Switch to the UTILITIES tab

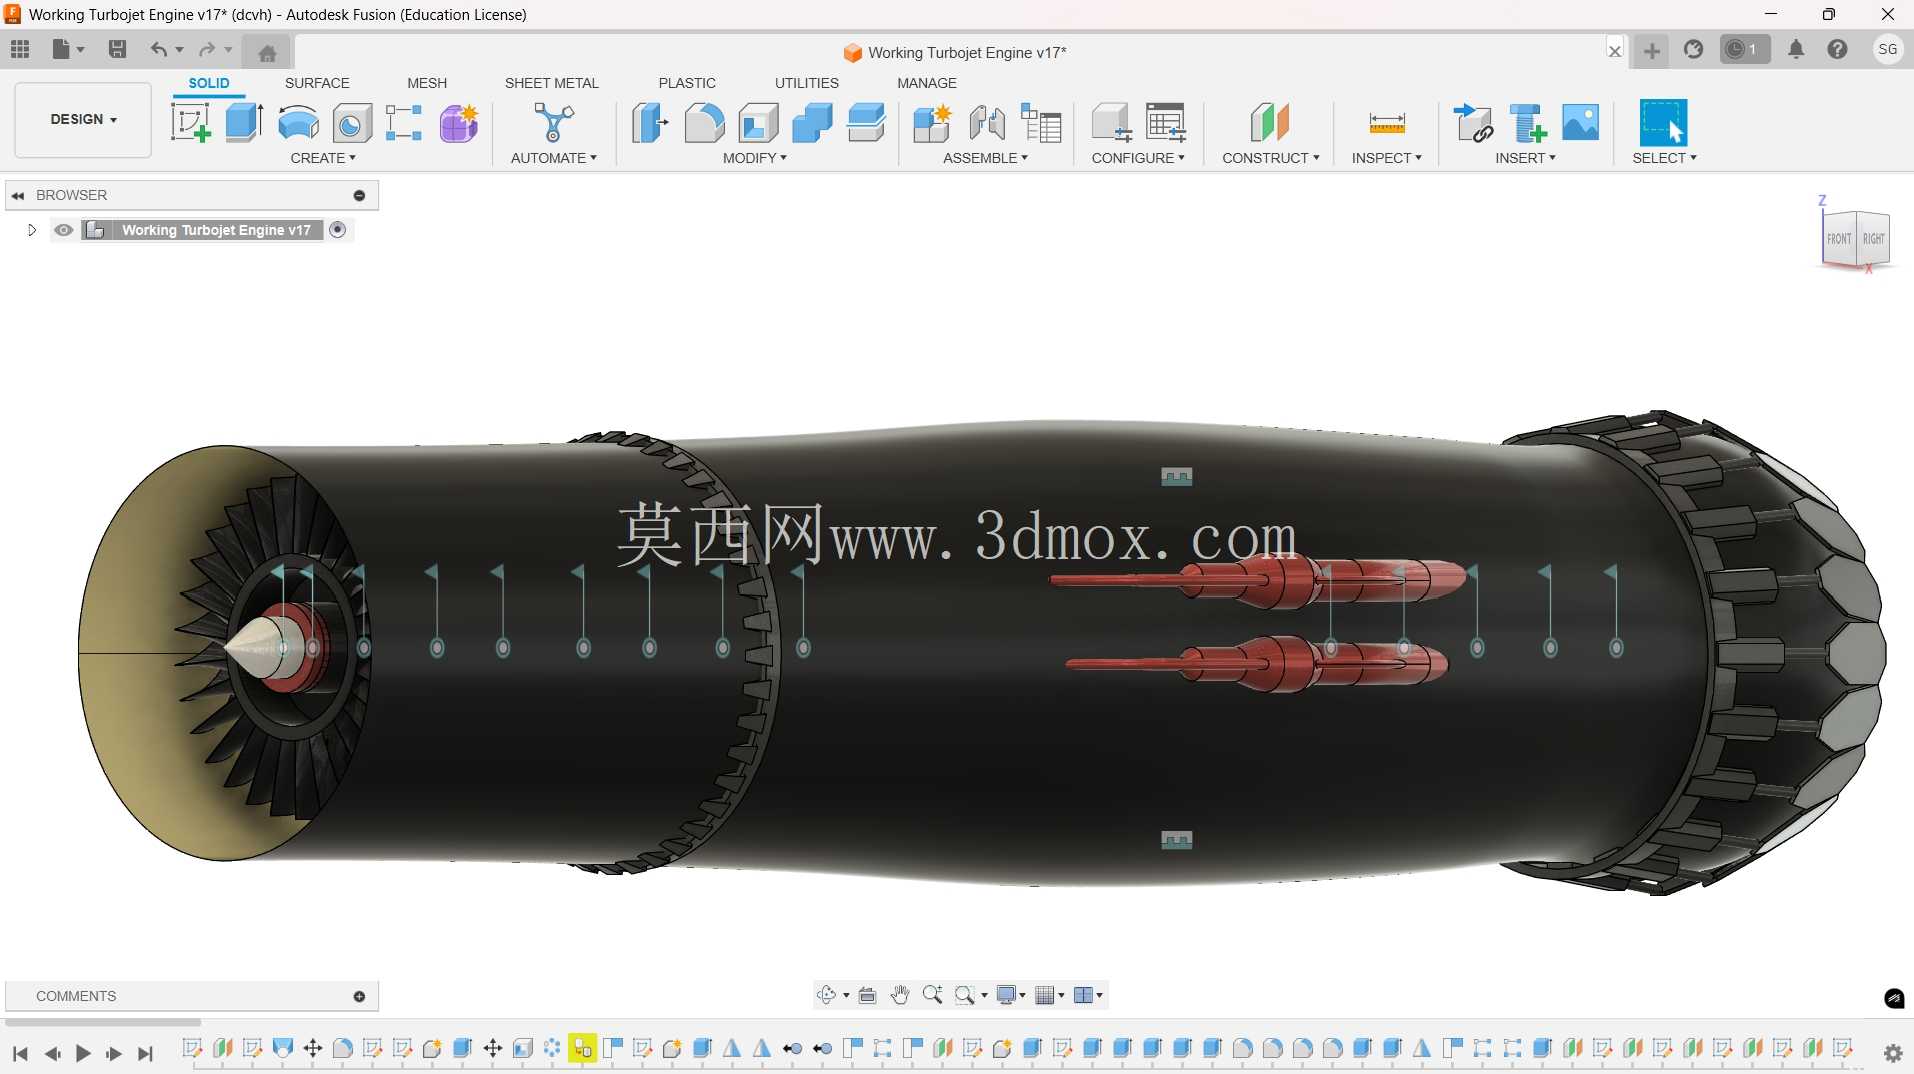(806, 83)
